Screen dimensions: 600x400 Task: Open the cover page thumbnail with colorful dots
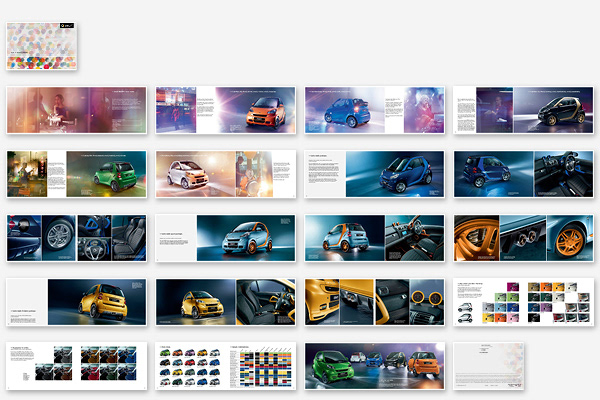41,46
